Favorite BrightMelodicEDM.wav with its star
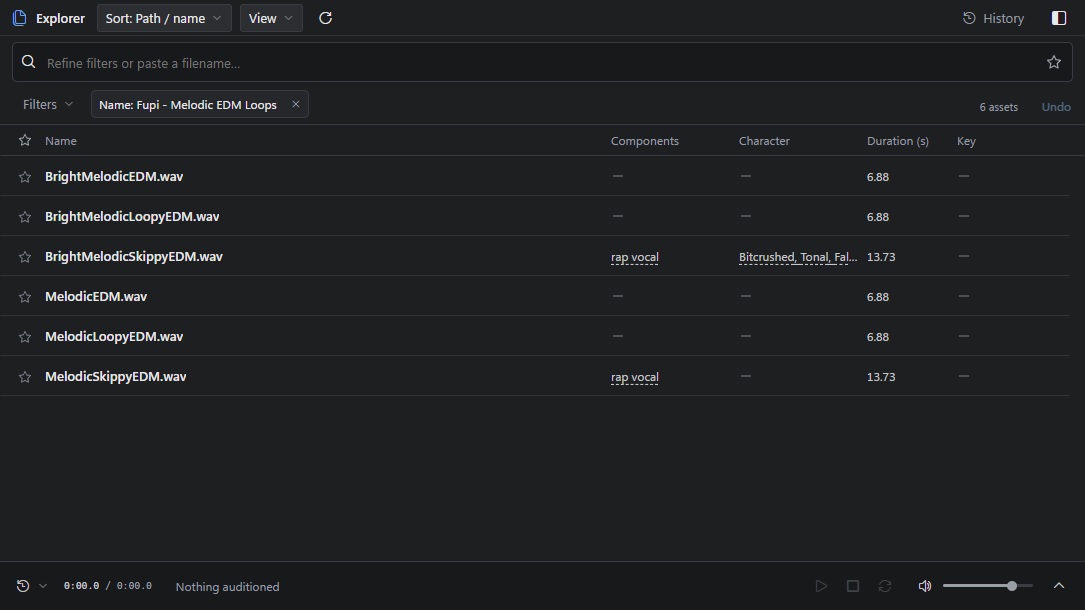The width and height of the screenshot is (1085, 610). click(x=25, y=176)
